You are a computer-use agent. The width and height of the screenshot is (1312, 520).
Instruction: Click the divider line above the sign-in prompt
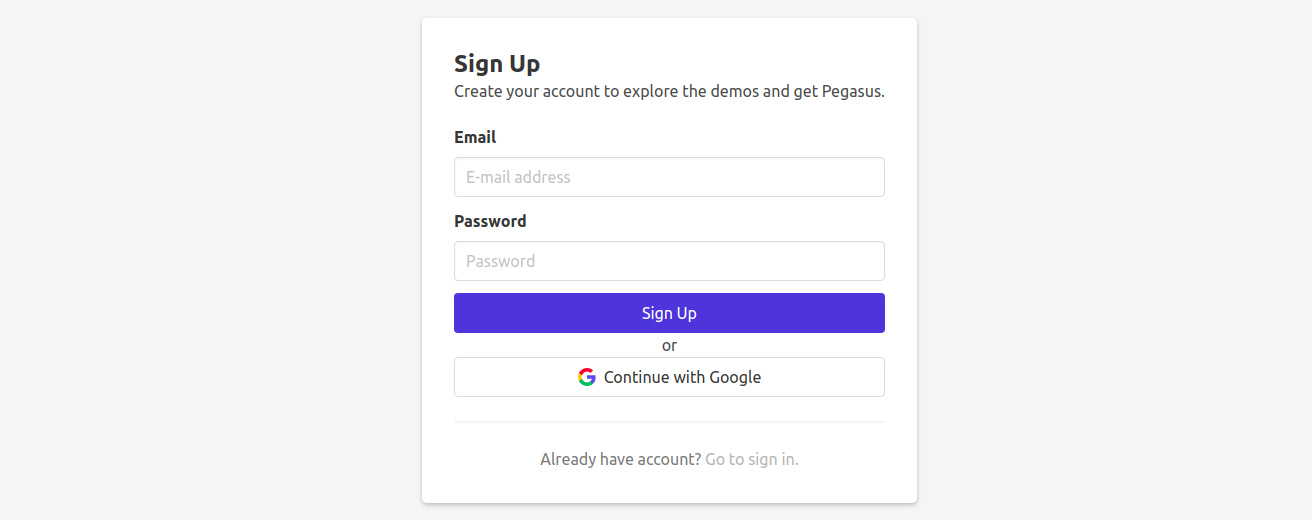669,422
